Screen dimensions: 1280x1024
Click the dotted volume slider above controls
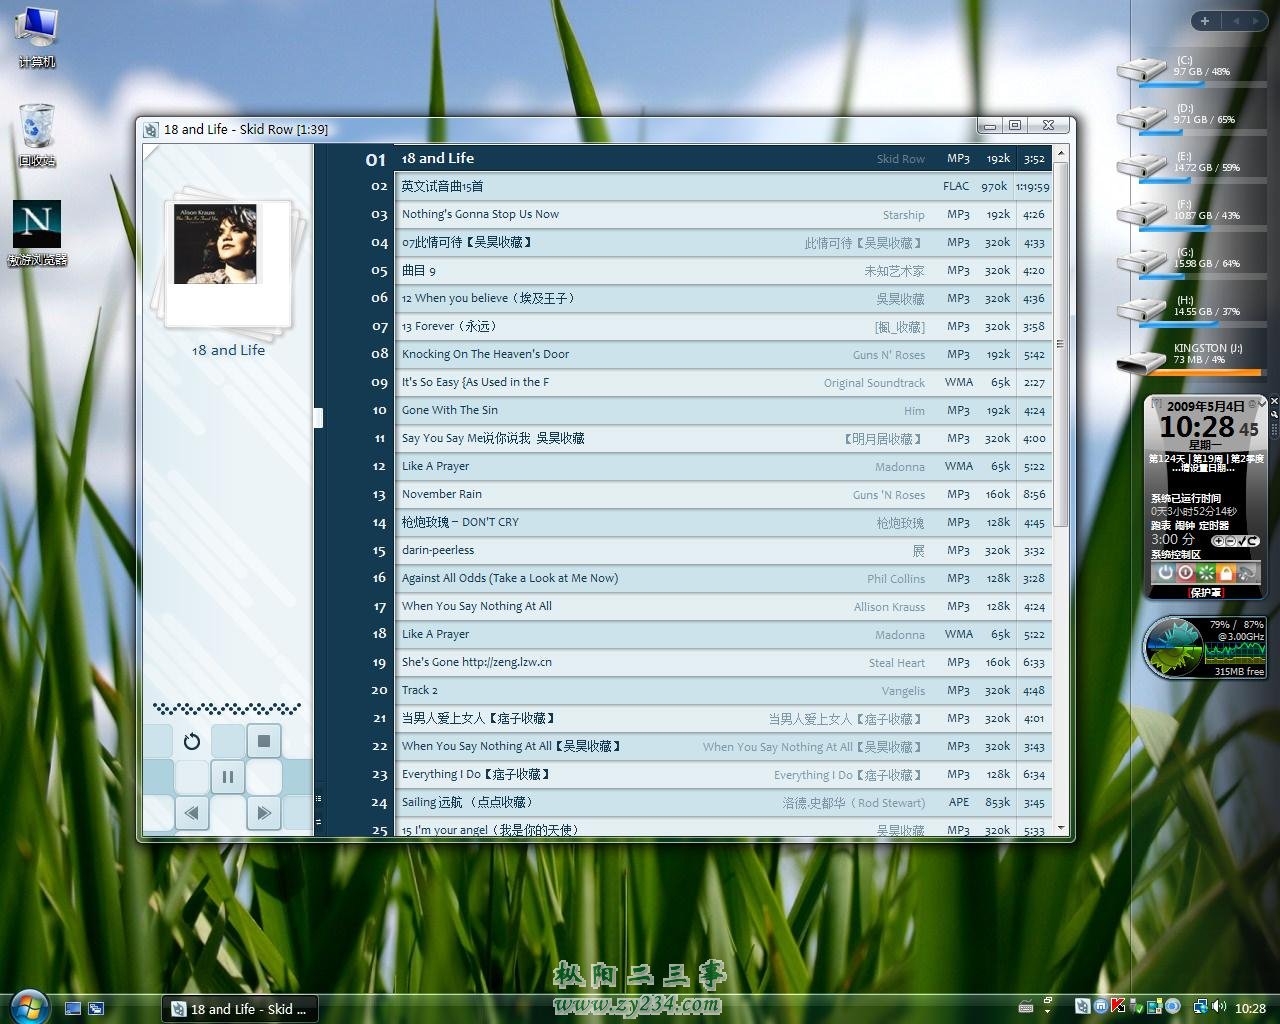click(x=228, y=709)
